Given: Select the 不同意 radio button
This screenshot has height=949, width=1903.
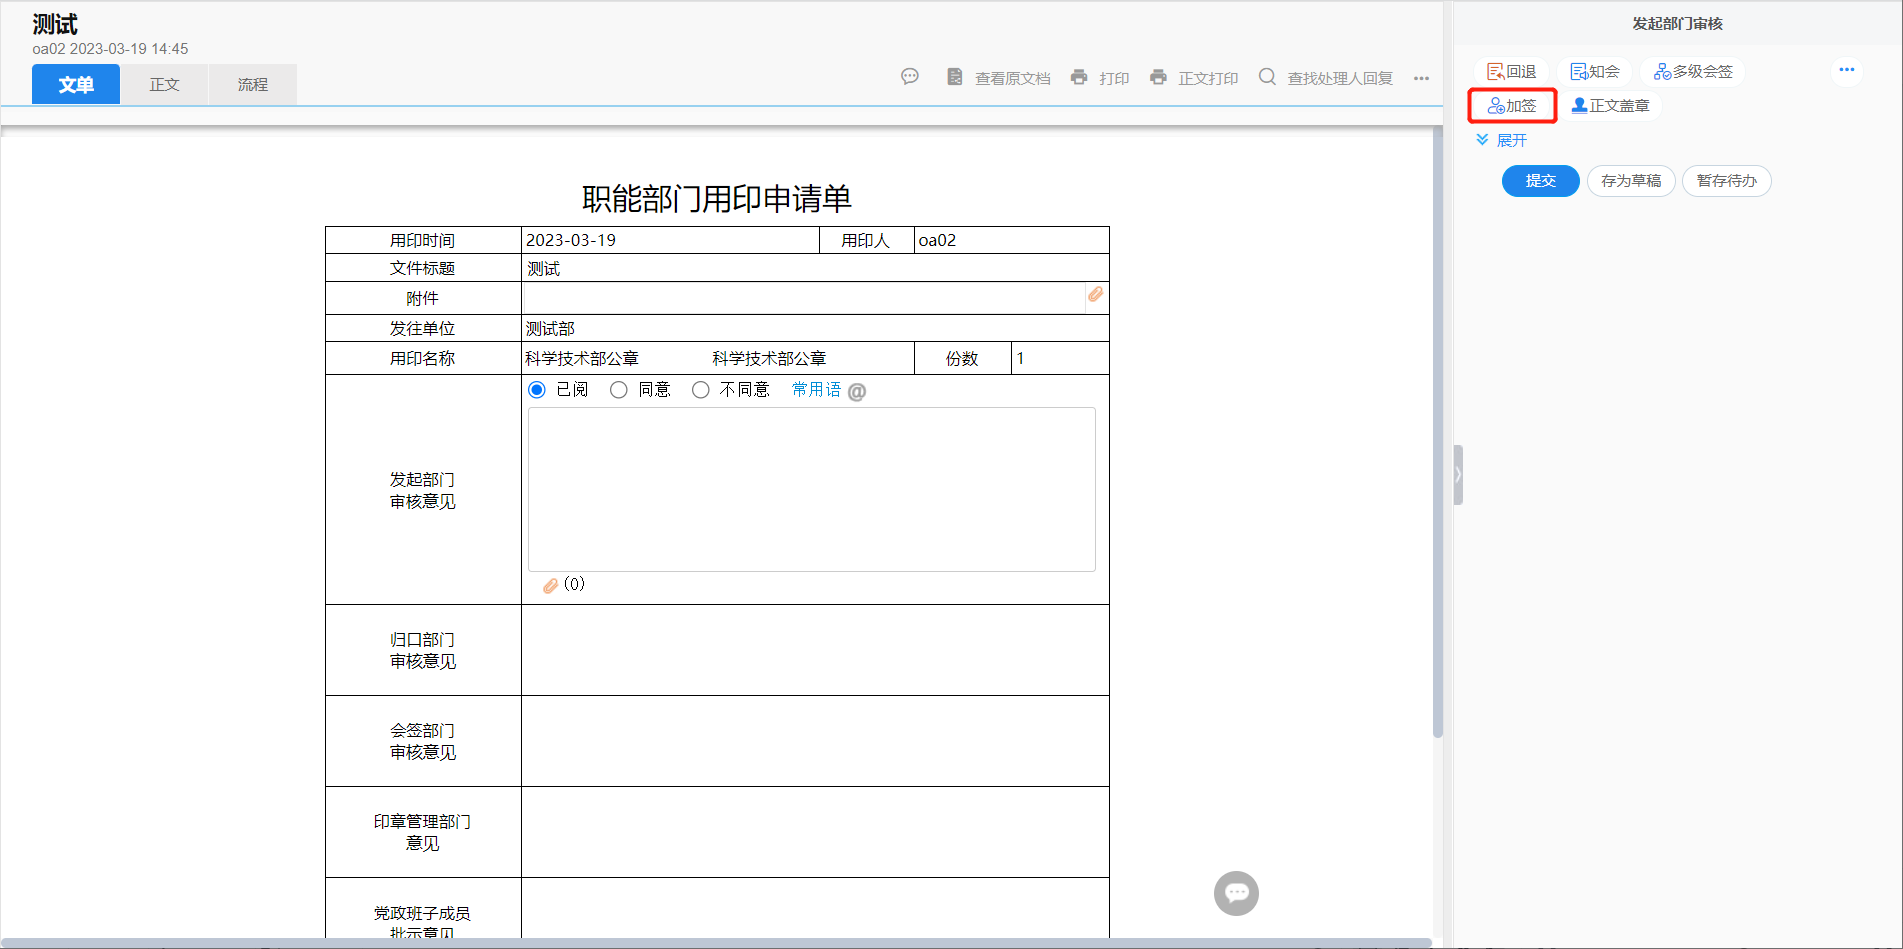Looking at the screenshot, I should pyautogui.click(x=701, y=390).
